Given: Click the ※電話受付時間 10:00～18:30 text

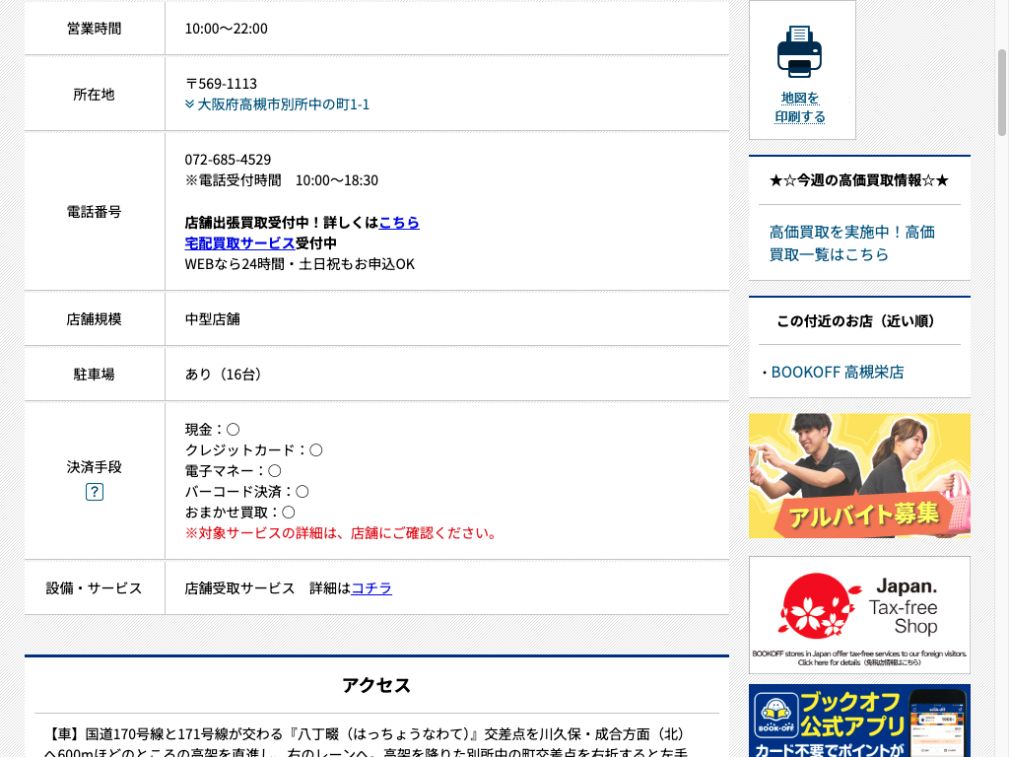Looking at the screenshot, I should point(281,180).
